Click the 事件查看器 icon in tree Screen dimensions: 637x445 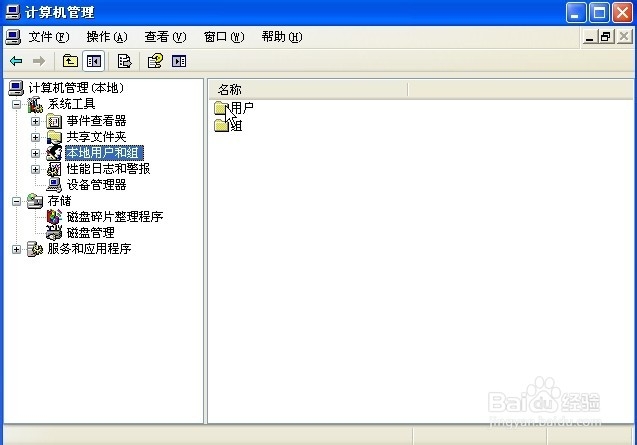click(x=54, y=121)
